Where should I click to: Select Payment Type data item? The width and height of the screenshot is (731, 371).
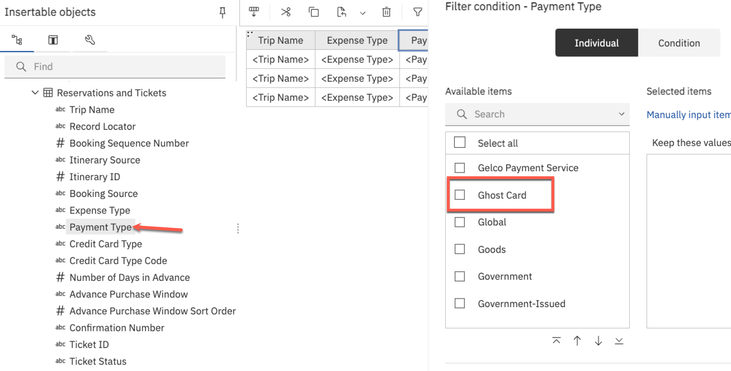[100, 227]
